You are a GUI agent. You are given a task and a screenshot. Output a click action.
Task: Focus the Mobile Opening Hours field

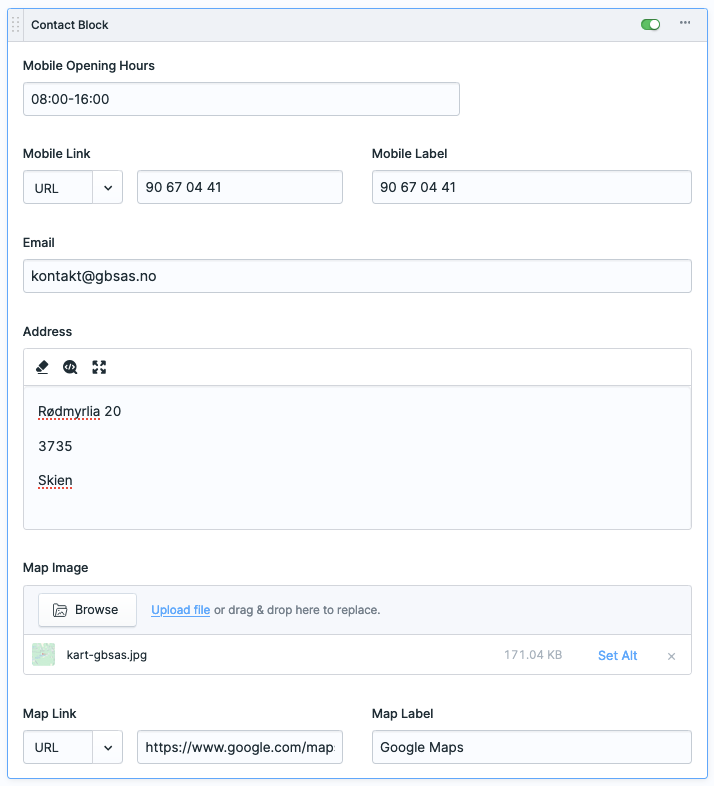[x=241, y=99]
